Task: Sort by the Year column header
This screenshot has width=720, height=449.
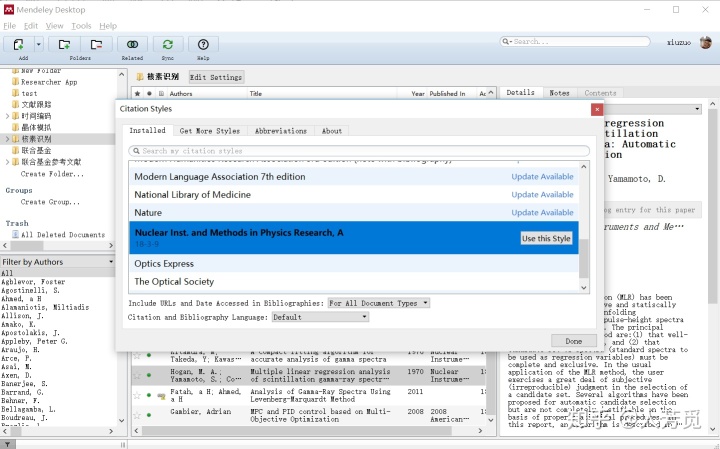Action: [417, 93]
